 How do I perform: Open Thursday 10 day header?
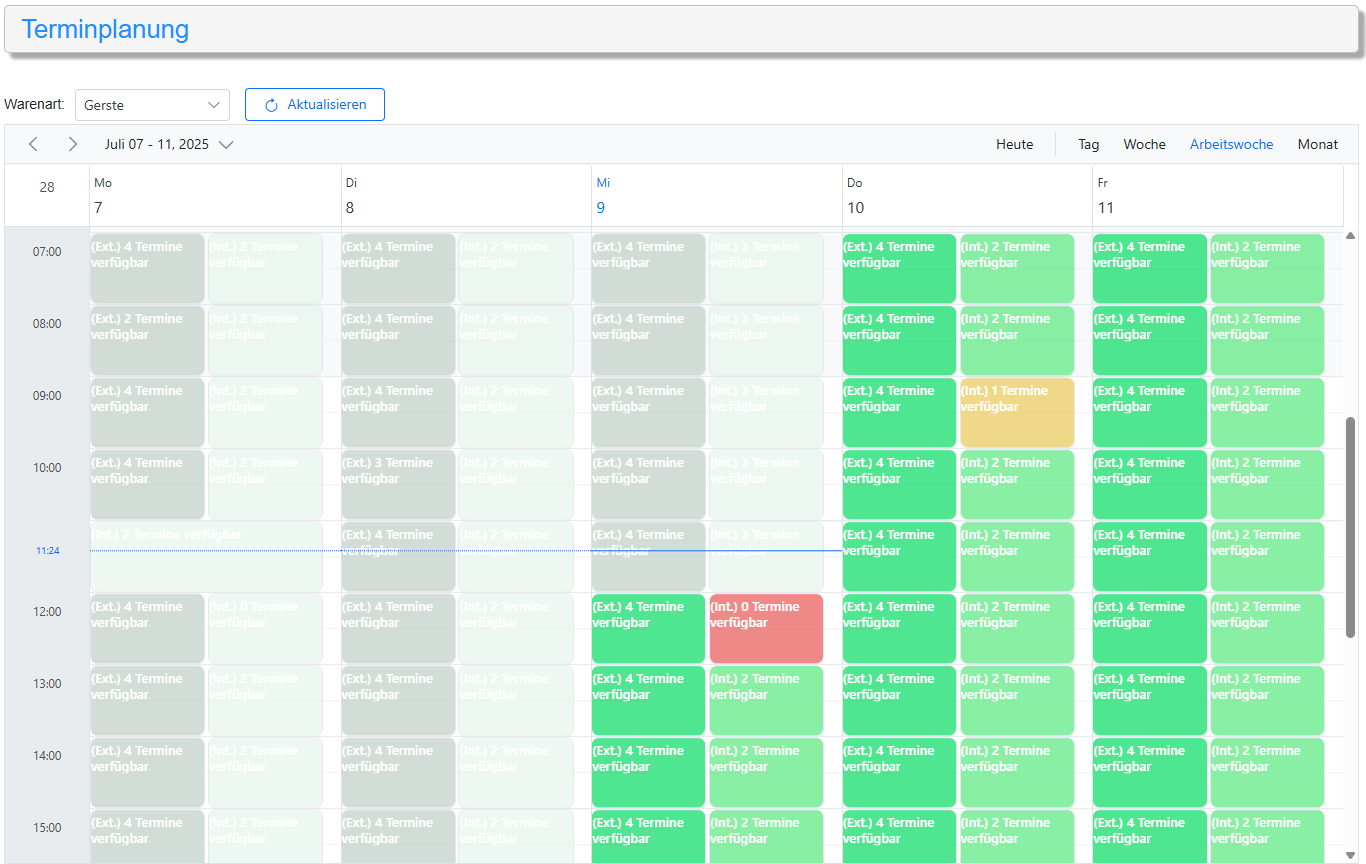coord(967,195)
